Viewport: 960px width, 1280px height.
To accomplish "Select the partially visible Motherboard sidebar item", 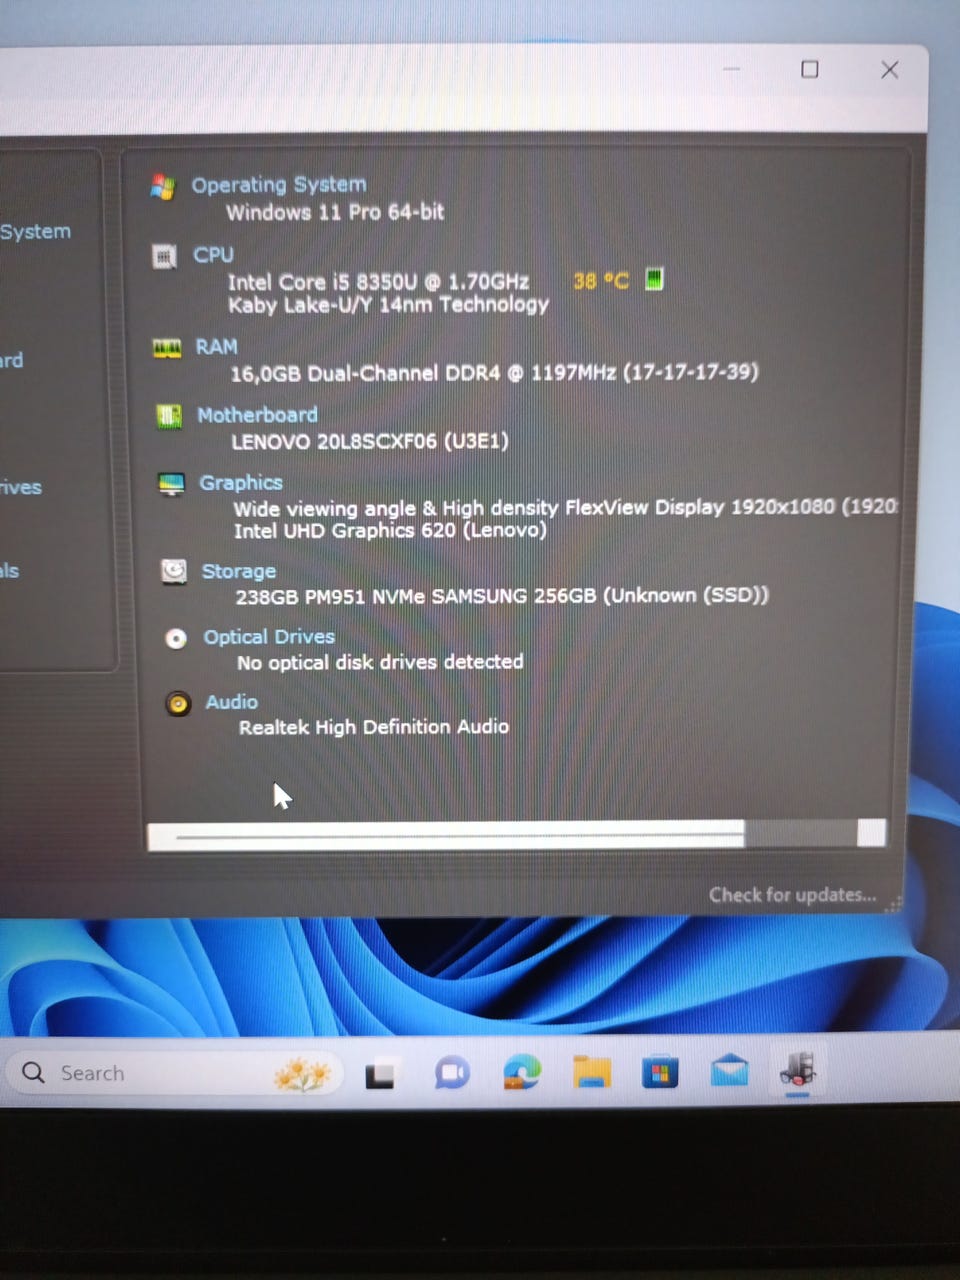I will (11, 360).
